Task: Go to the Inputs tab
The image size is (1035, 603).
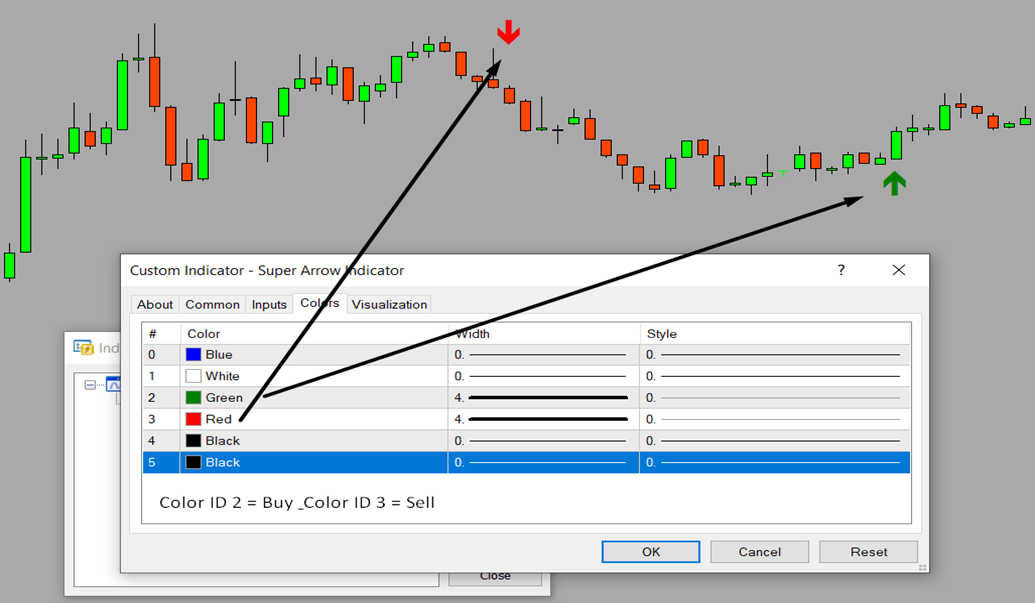Action: coord(269,304)
